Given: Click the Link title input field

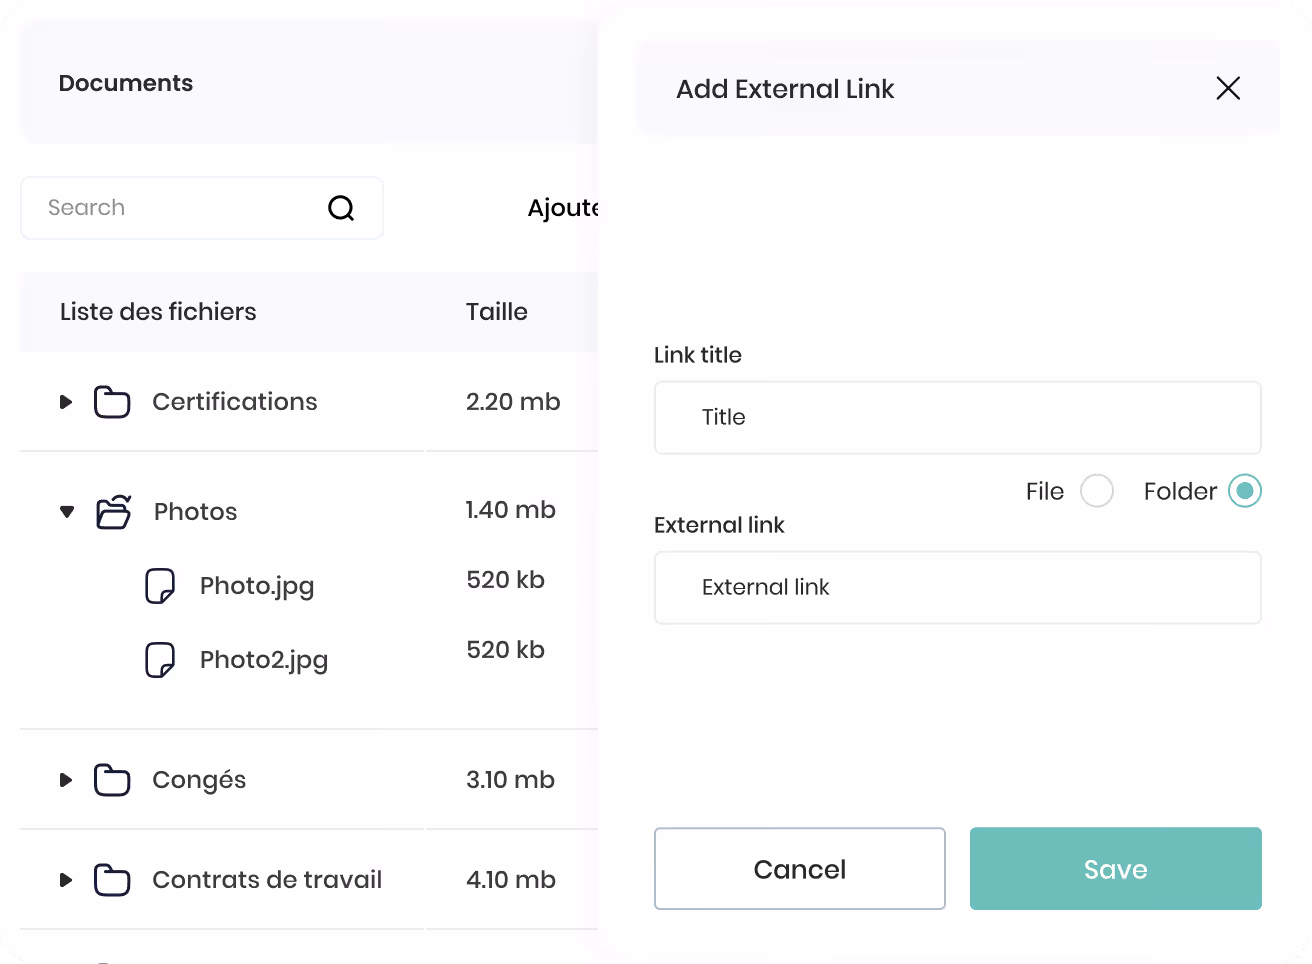Looking at the screenshot, I should click(958, 417).
